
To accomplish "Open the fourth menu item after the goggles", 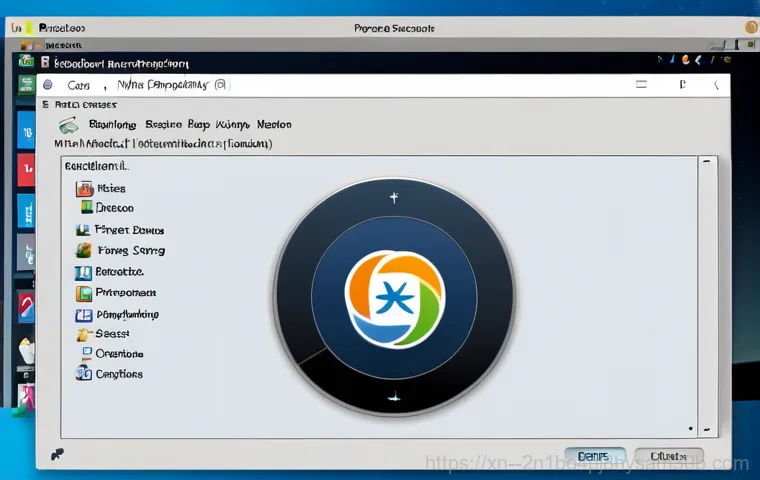I will (x=233, y=125).
